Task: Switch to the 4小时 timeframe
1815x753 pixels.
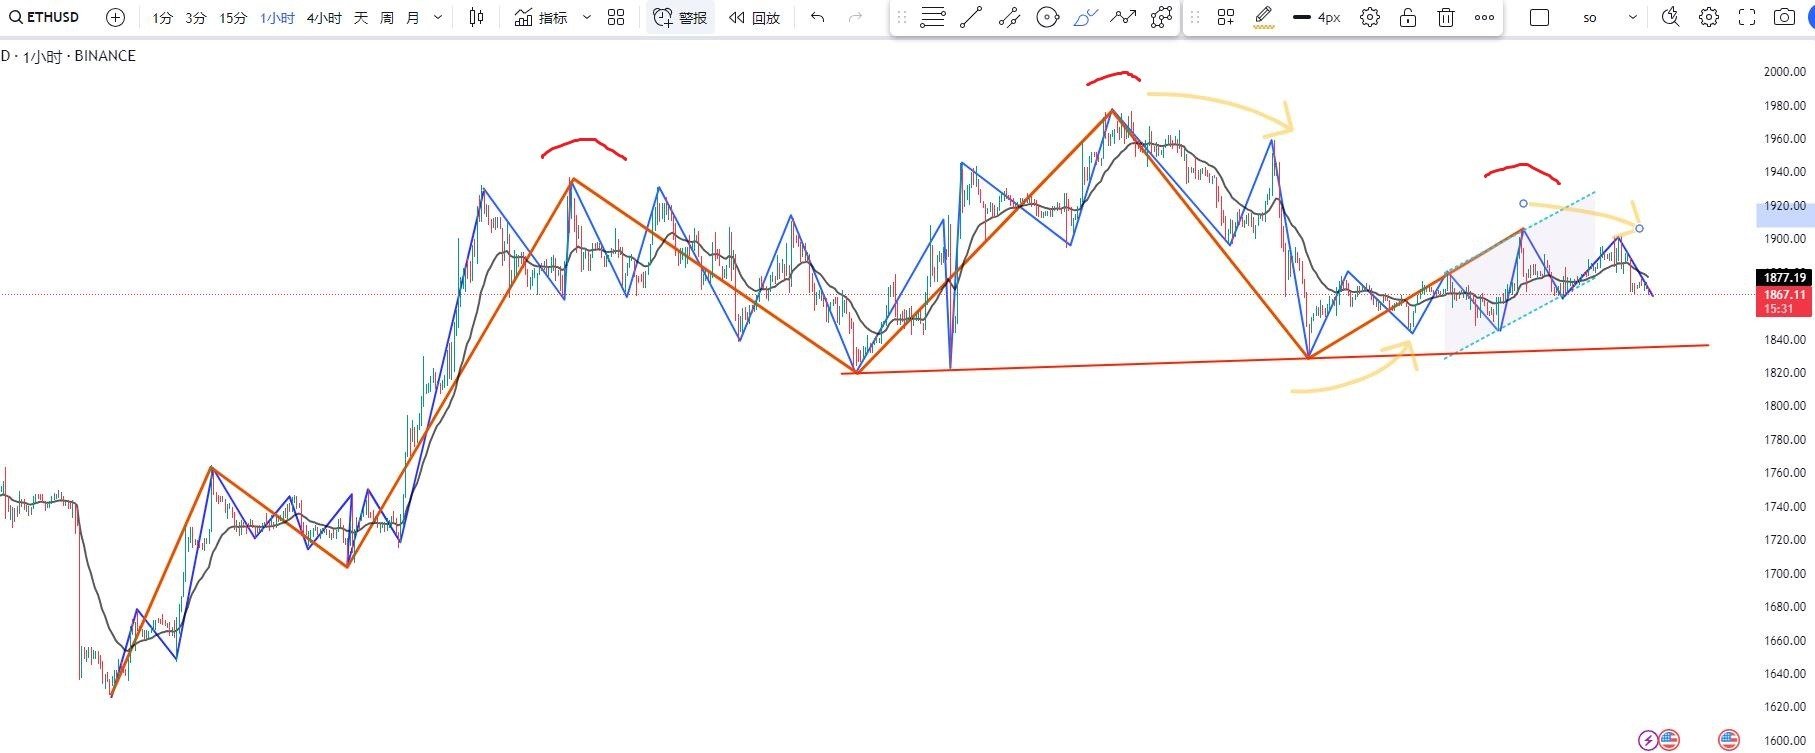Action: pos(323,17)
